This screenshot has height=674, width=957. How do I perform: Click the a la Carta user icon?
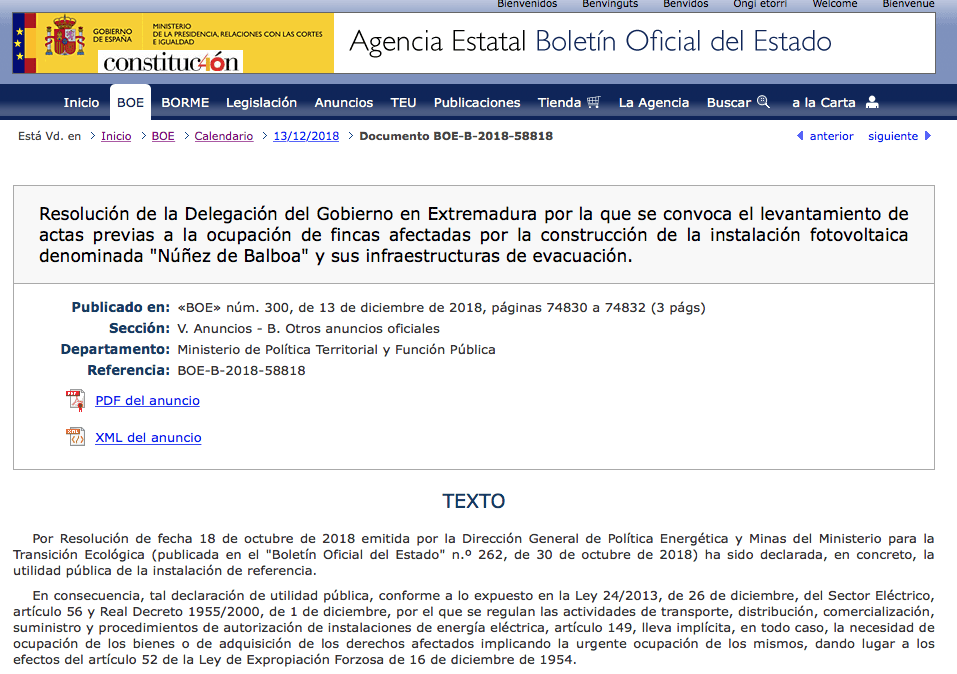872,102
